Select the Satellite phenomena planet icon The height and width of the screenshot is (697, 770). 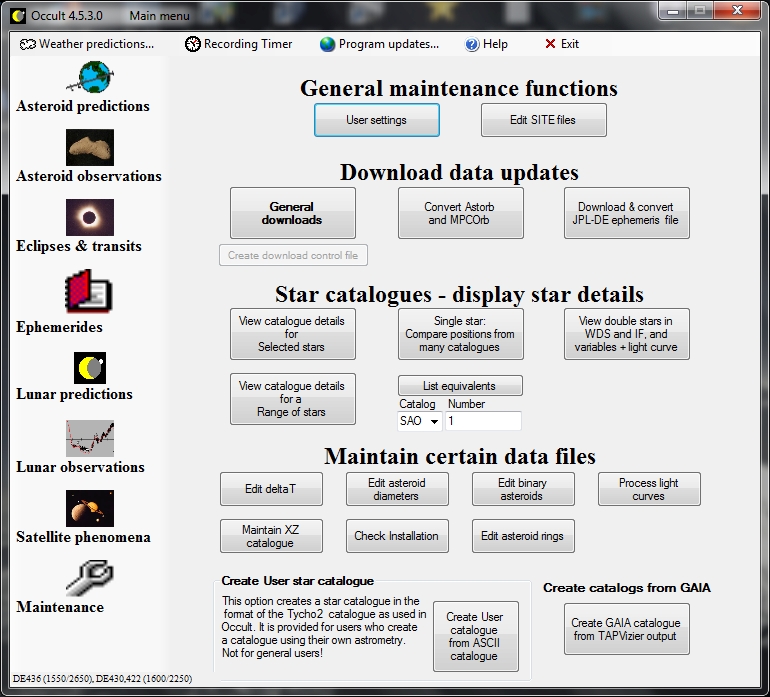point(90,508)
